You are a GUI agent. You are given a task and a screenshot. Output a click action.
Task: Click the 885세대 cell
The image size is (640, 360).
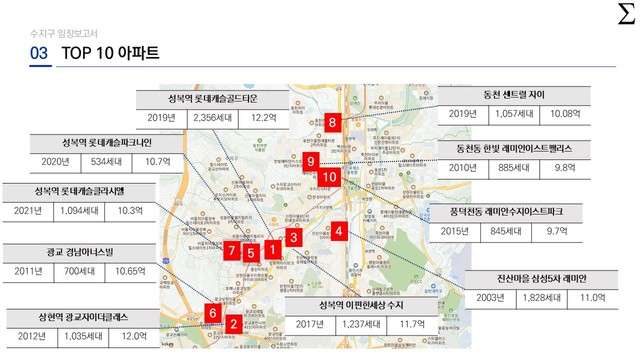coord(514,168)
